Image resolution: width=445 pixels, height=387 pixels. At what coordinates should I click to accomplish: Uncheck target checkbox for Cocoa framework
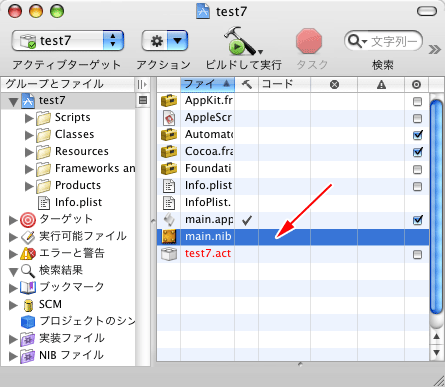(418, 152)
